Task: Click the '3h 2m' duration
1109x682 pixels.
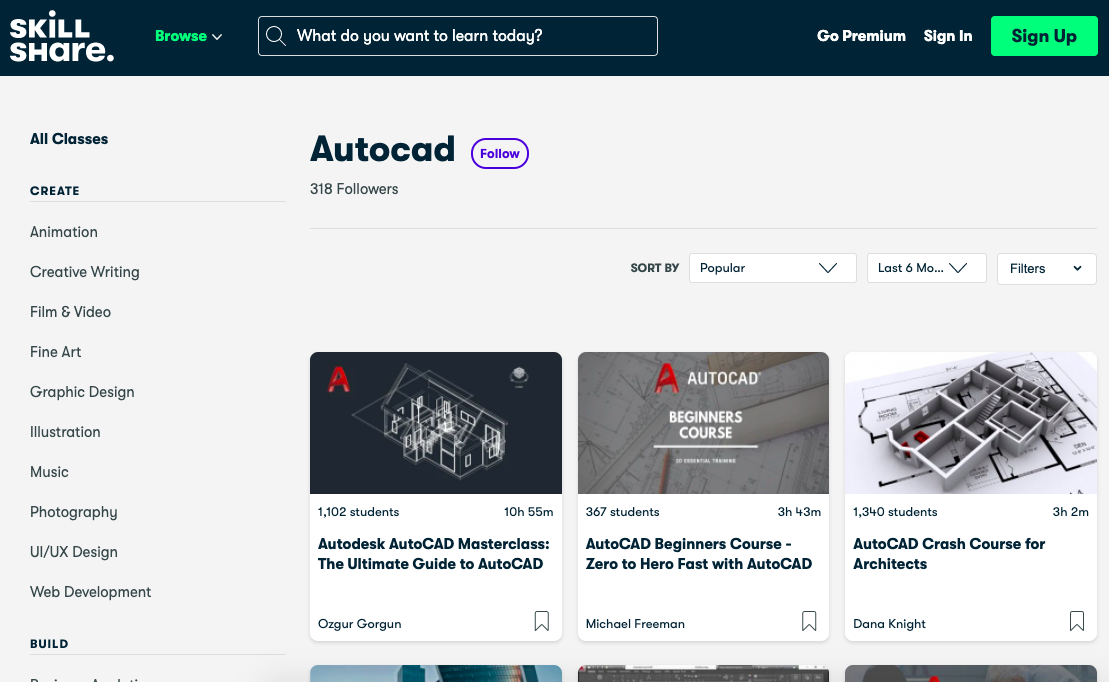Action: pyautogui.click(x=1070, y=512)
